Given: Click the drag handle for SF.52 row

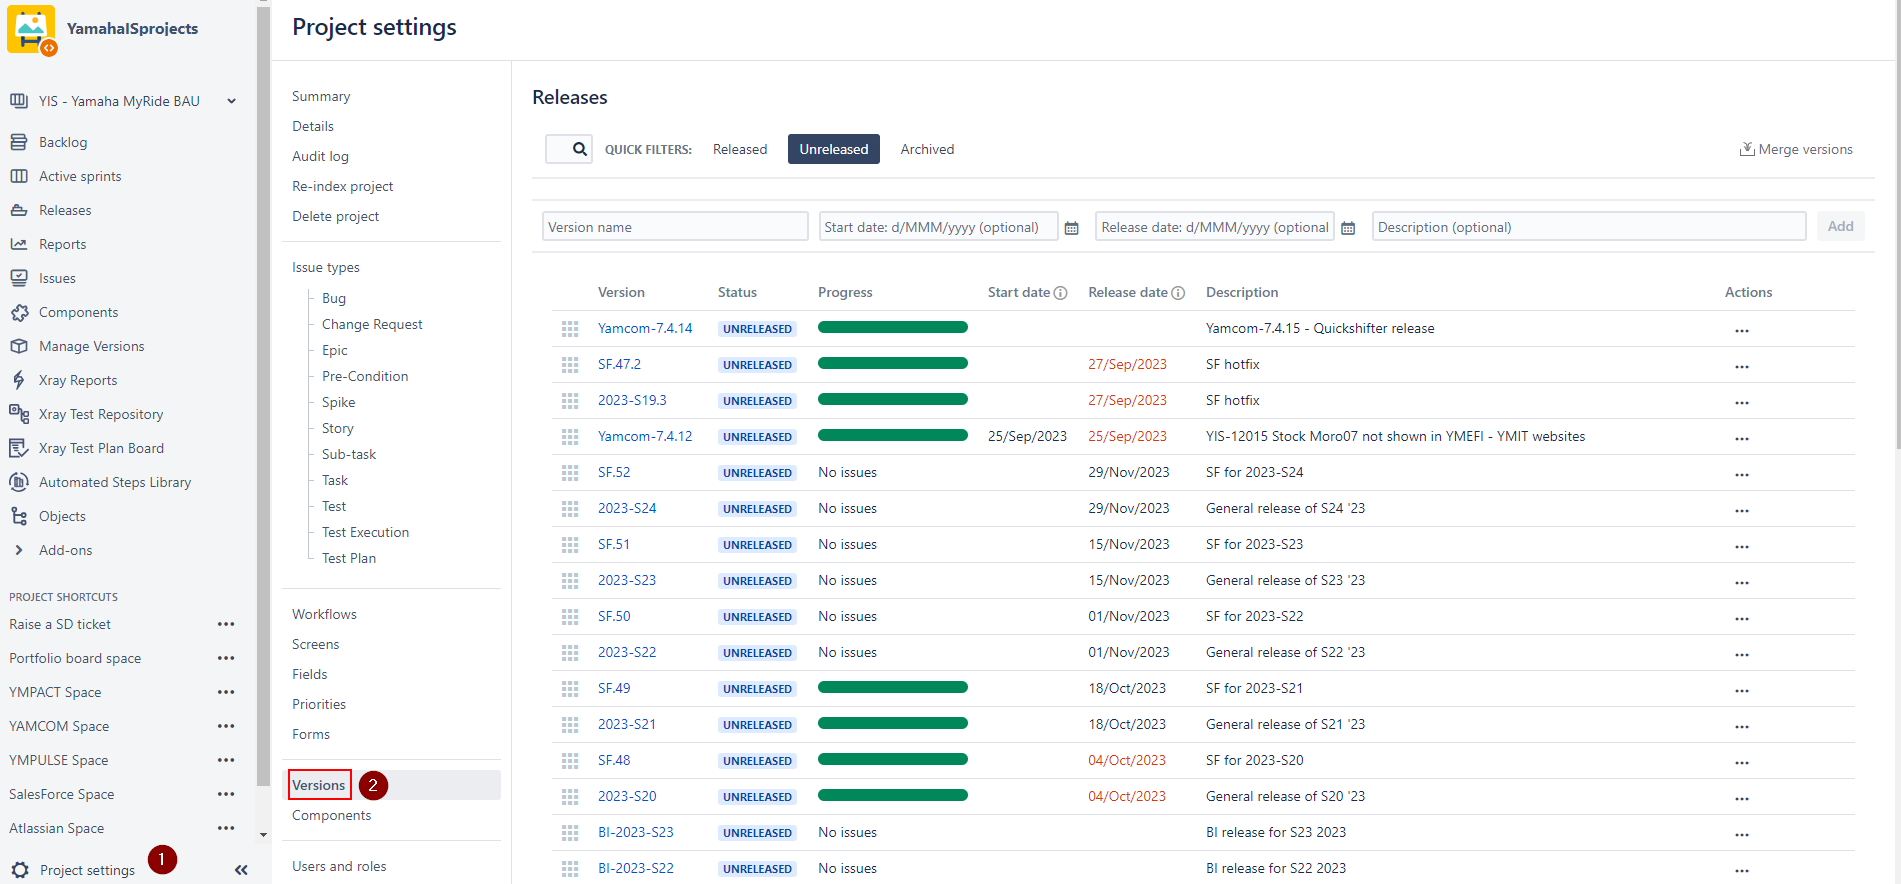Looking at the screenshot, I should click(570, 473).
